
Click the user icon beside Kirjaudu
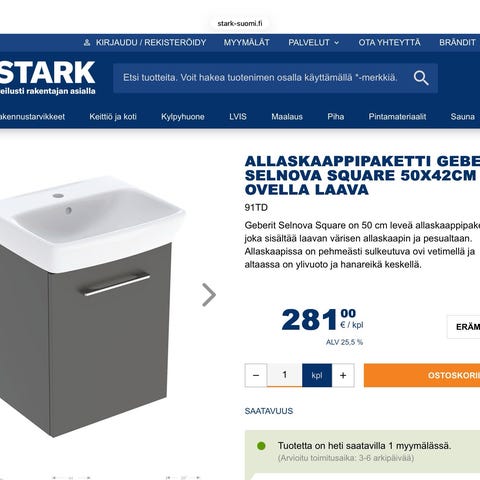[x=87, y=43]
